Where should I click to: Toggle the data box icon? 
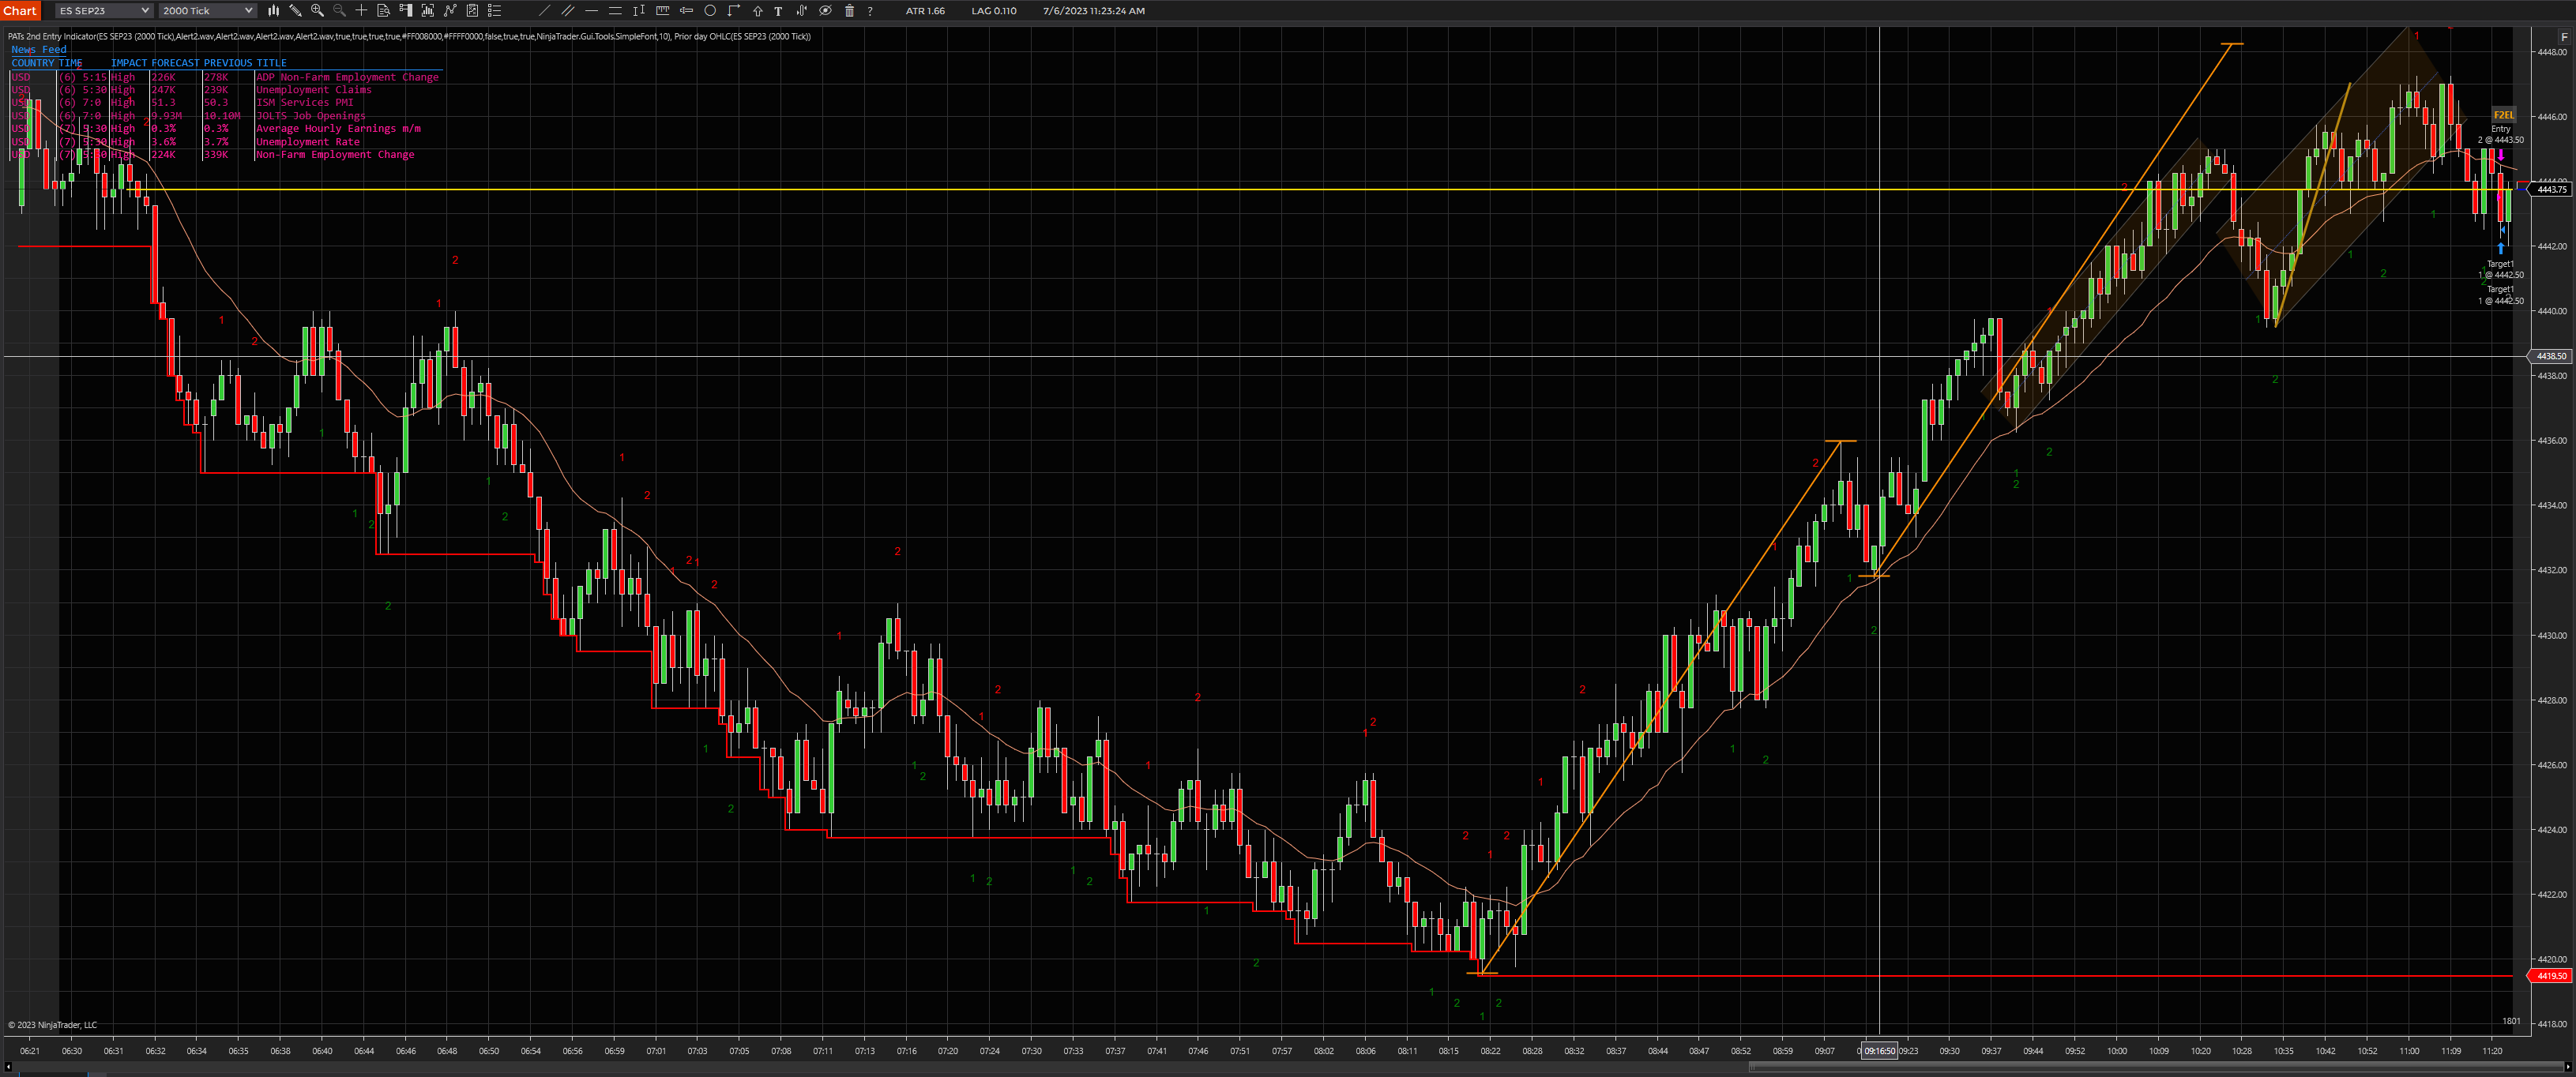(x=383, y=11)
